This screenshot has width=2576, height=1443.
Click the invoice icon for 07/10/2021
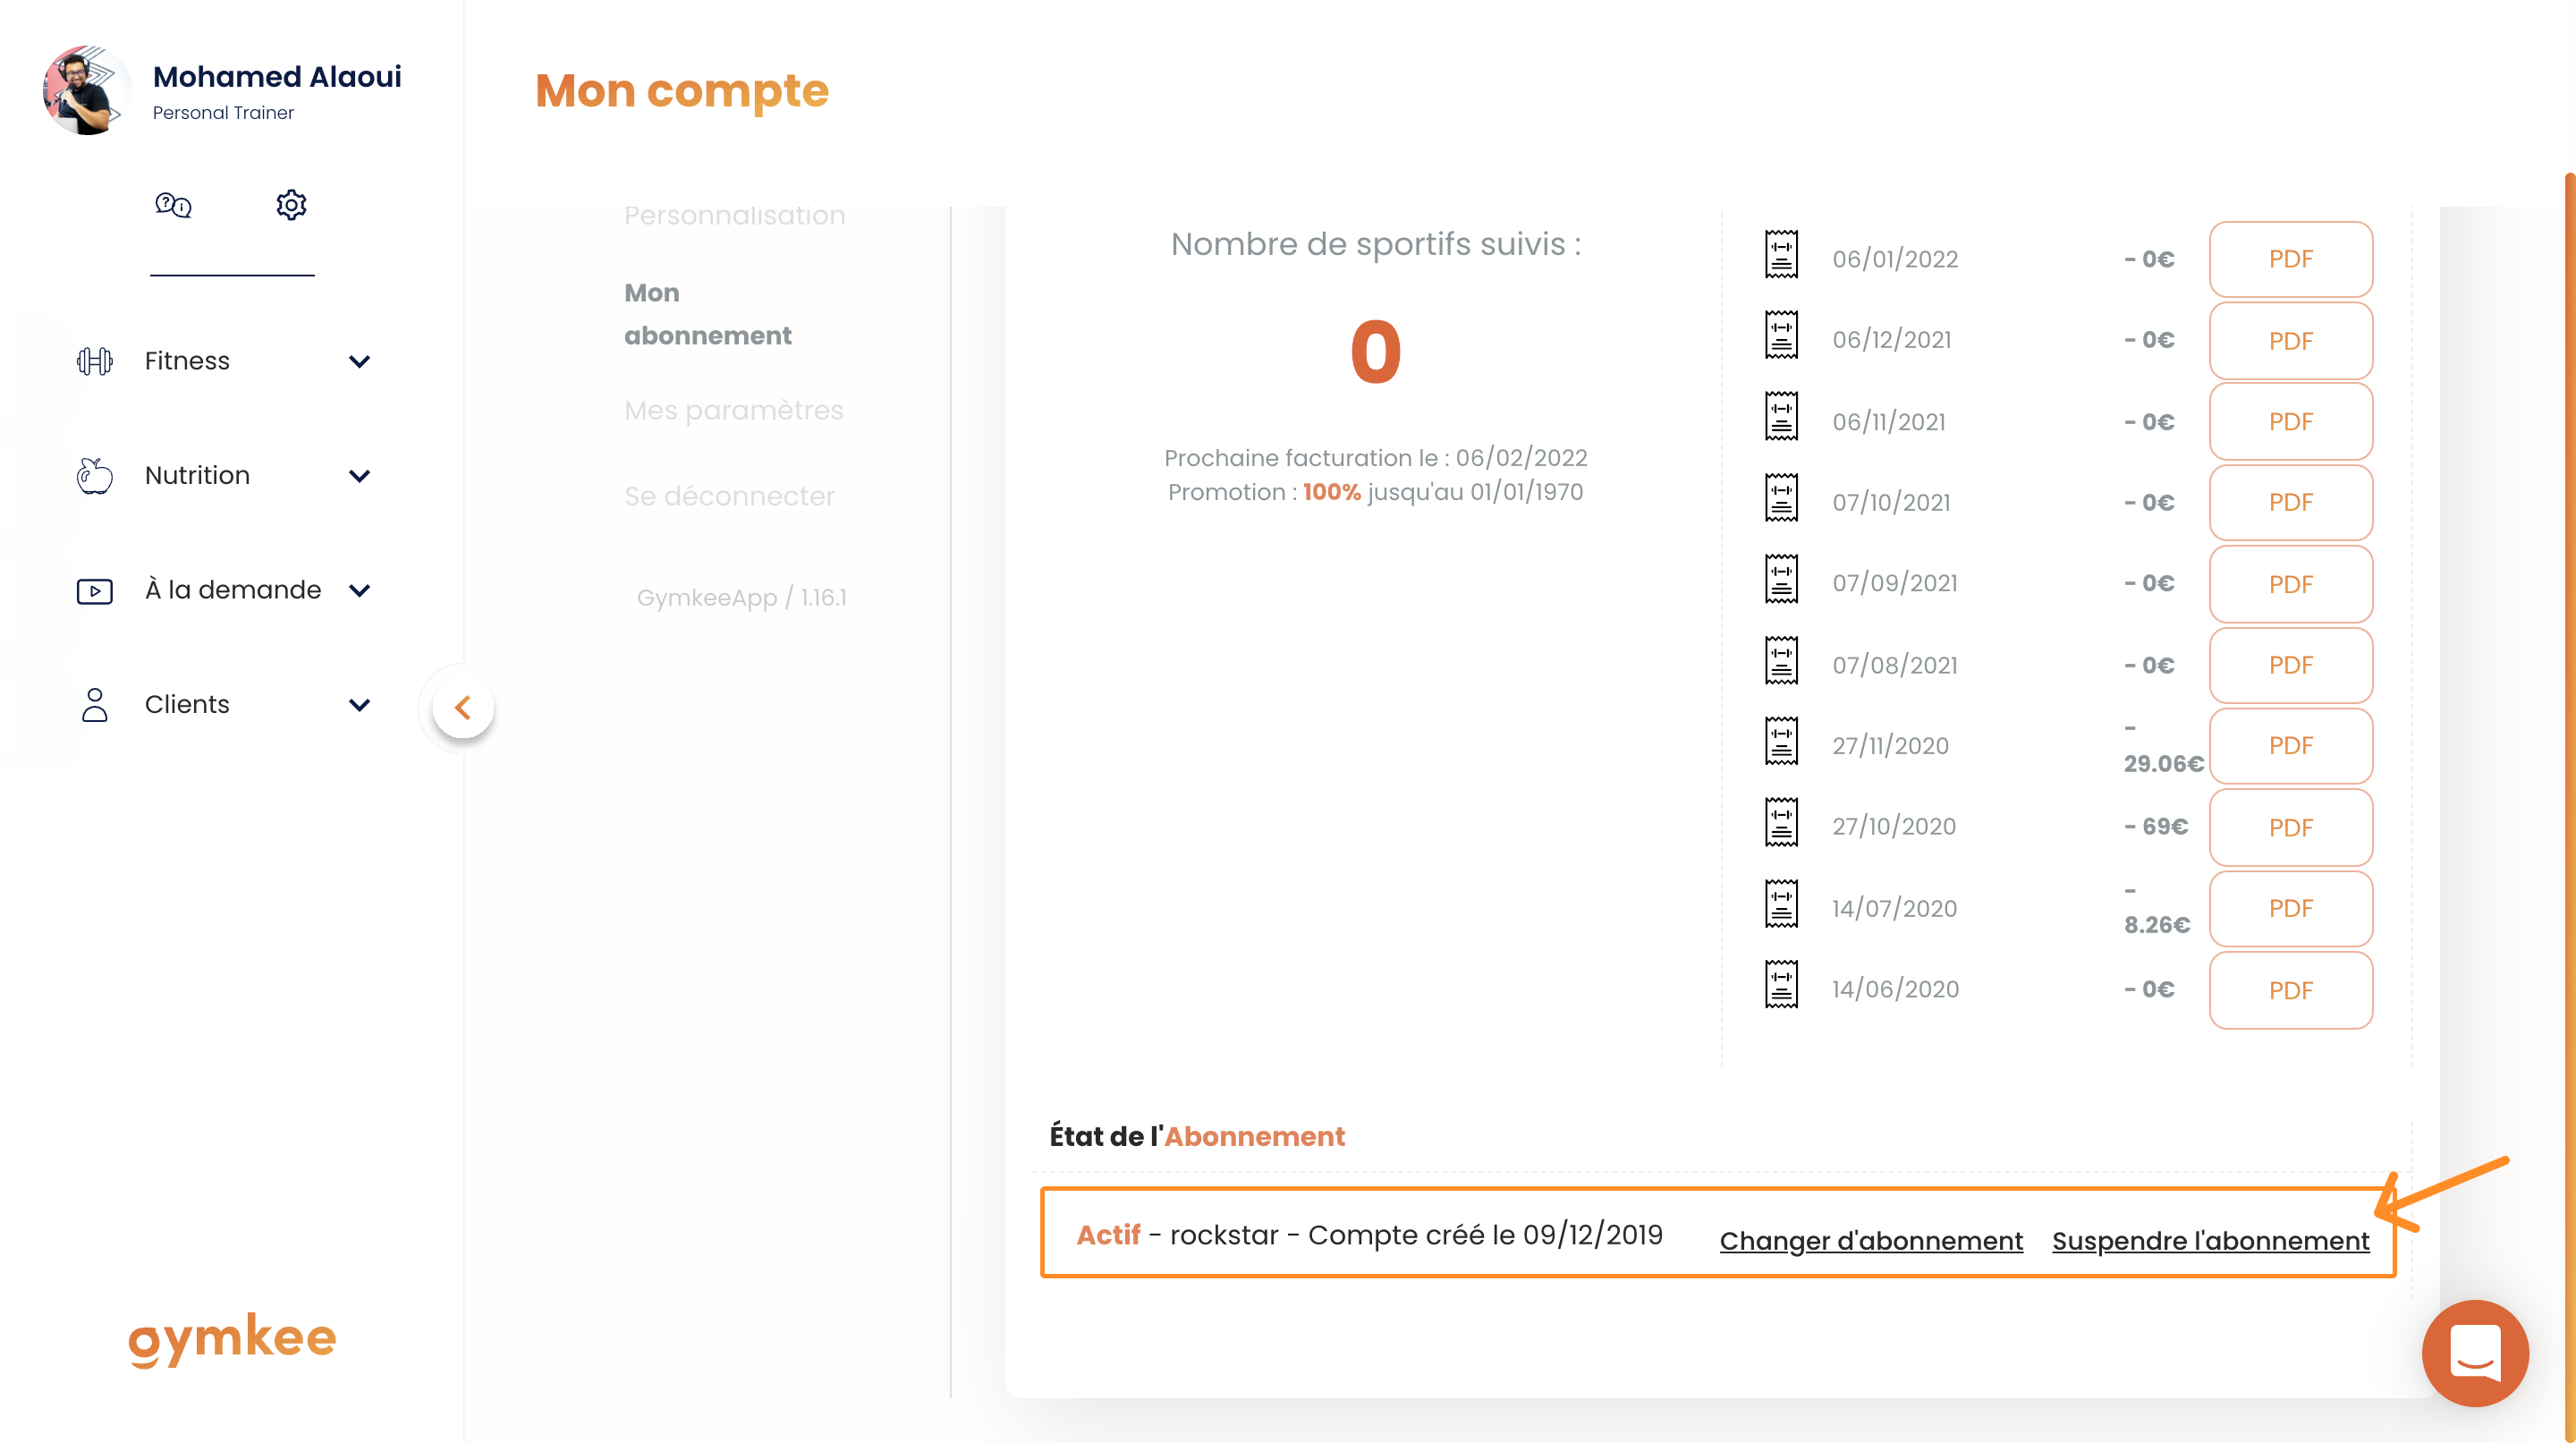(1781, 497)
